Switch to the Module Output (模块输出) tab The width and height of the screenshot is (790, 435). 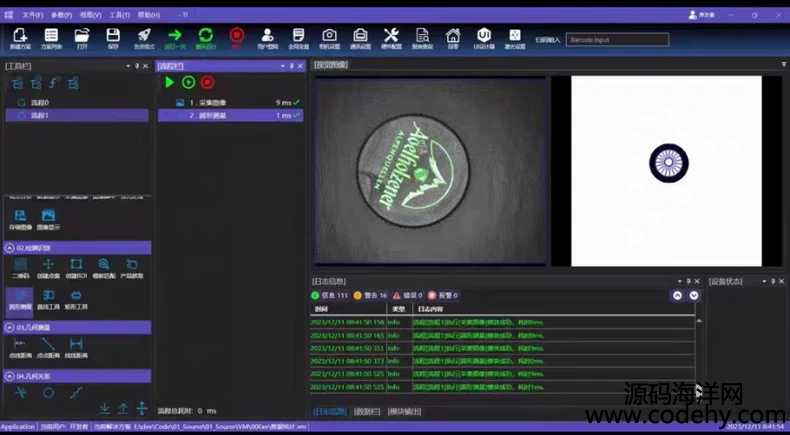[x=405, y=411]
